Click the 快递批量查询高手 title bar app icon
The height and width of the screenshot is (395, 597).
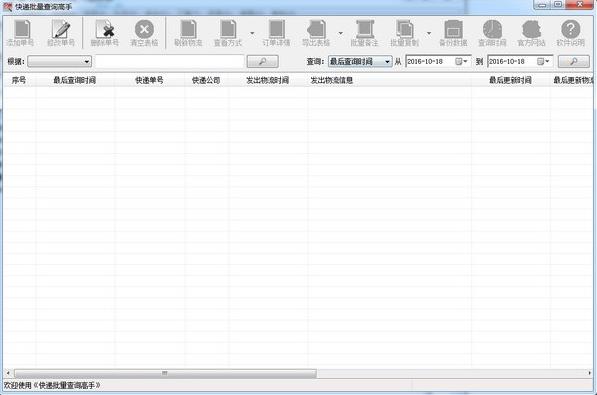pos(8,6)
